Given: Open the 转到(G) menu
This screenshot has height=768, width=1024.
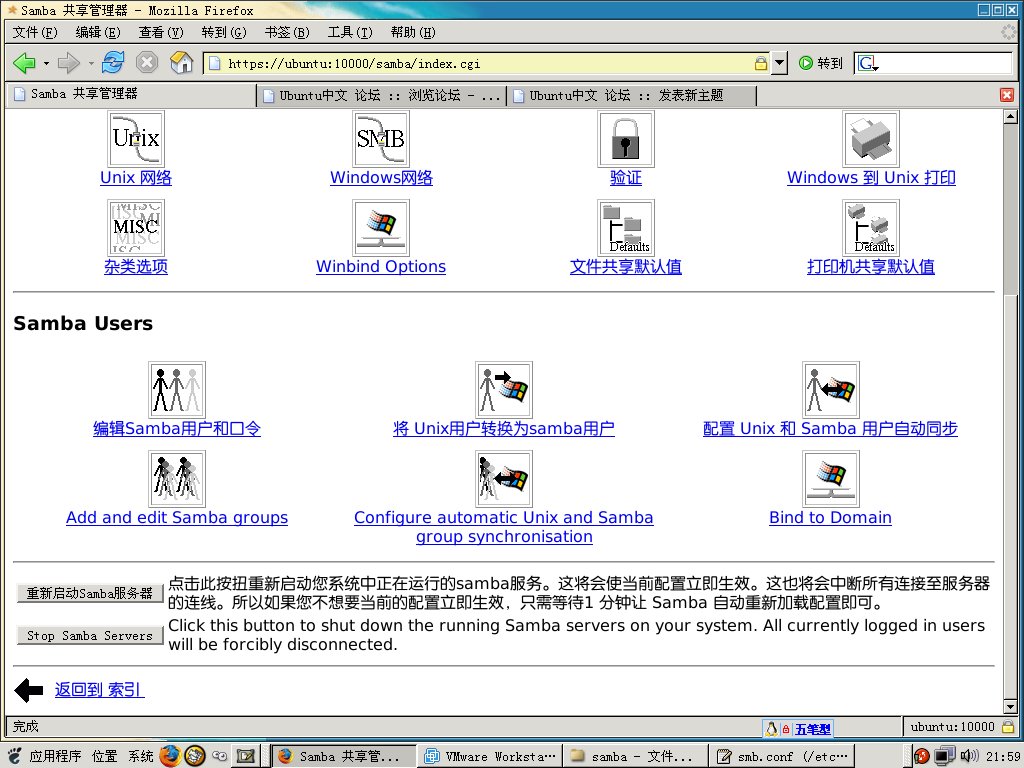Looking at the screenshot, I should pyautogui.click(x=224, y=32).
